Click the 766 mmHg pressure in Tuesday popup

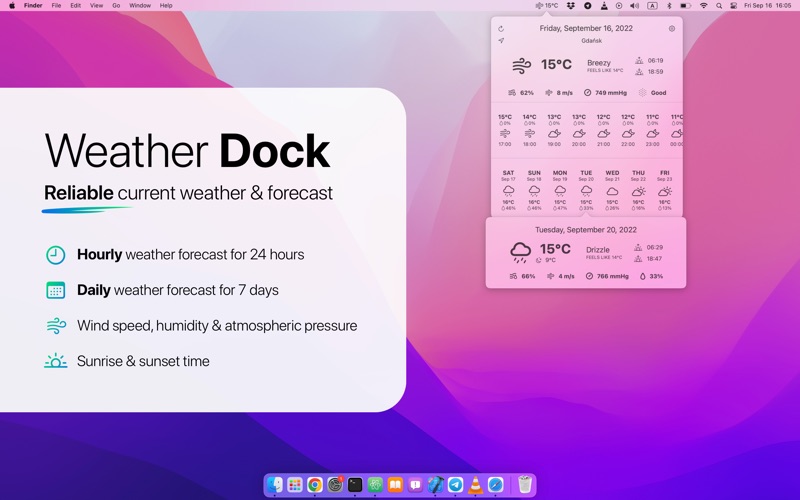607,276
